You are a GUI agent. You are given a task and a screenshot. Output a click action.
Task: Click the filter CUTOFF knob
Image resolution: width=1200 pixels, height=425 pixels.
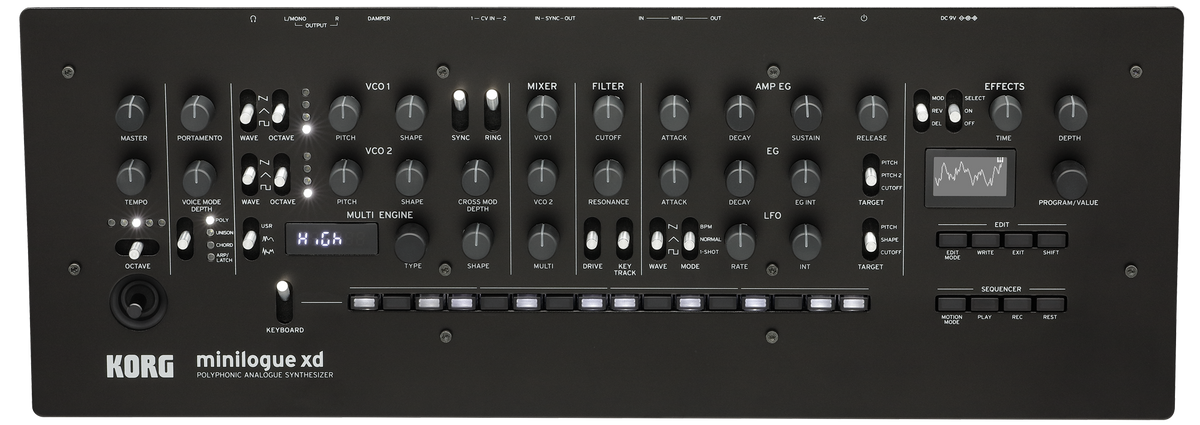pyautogui.click(x=608, y=112)
